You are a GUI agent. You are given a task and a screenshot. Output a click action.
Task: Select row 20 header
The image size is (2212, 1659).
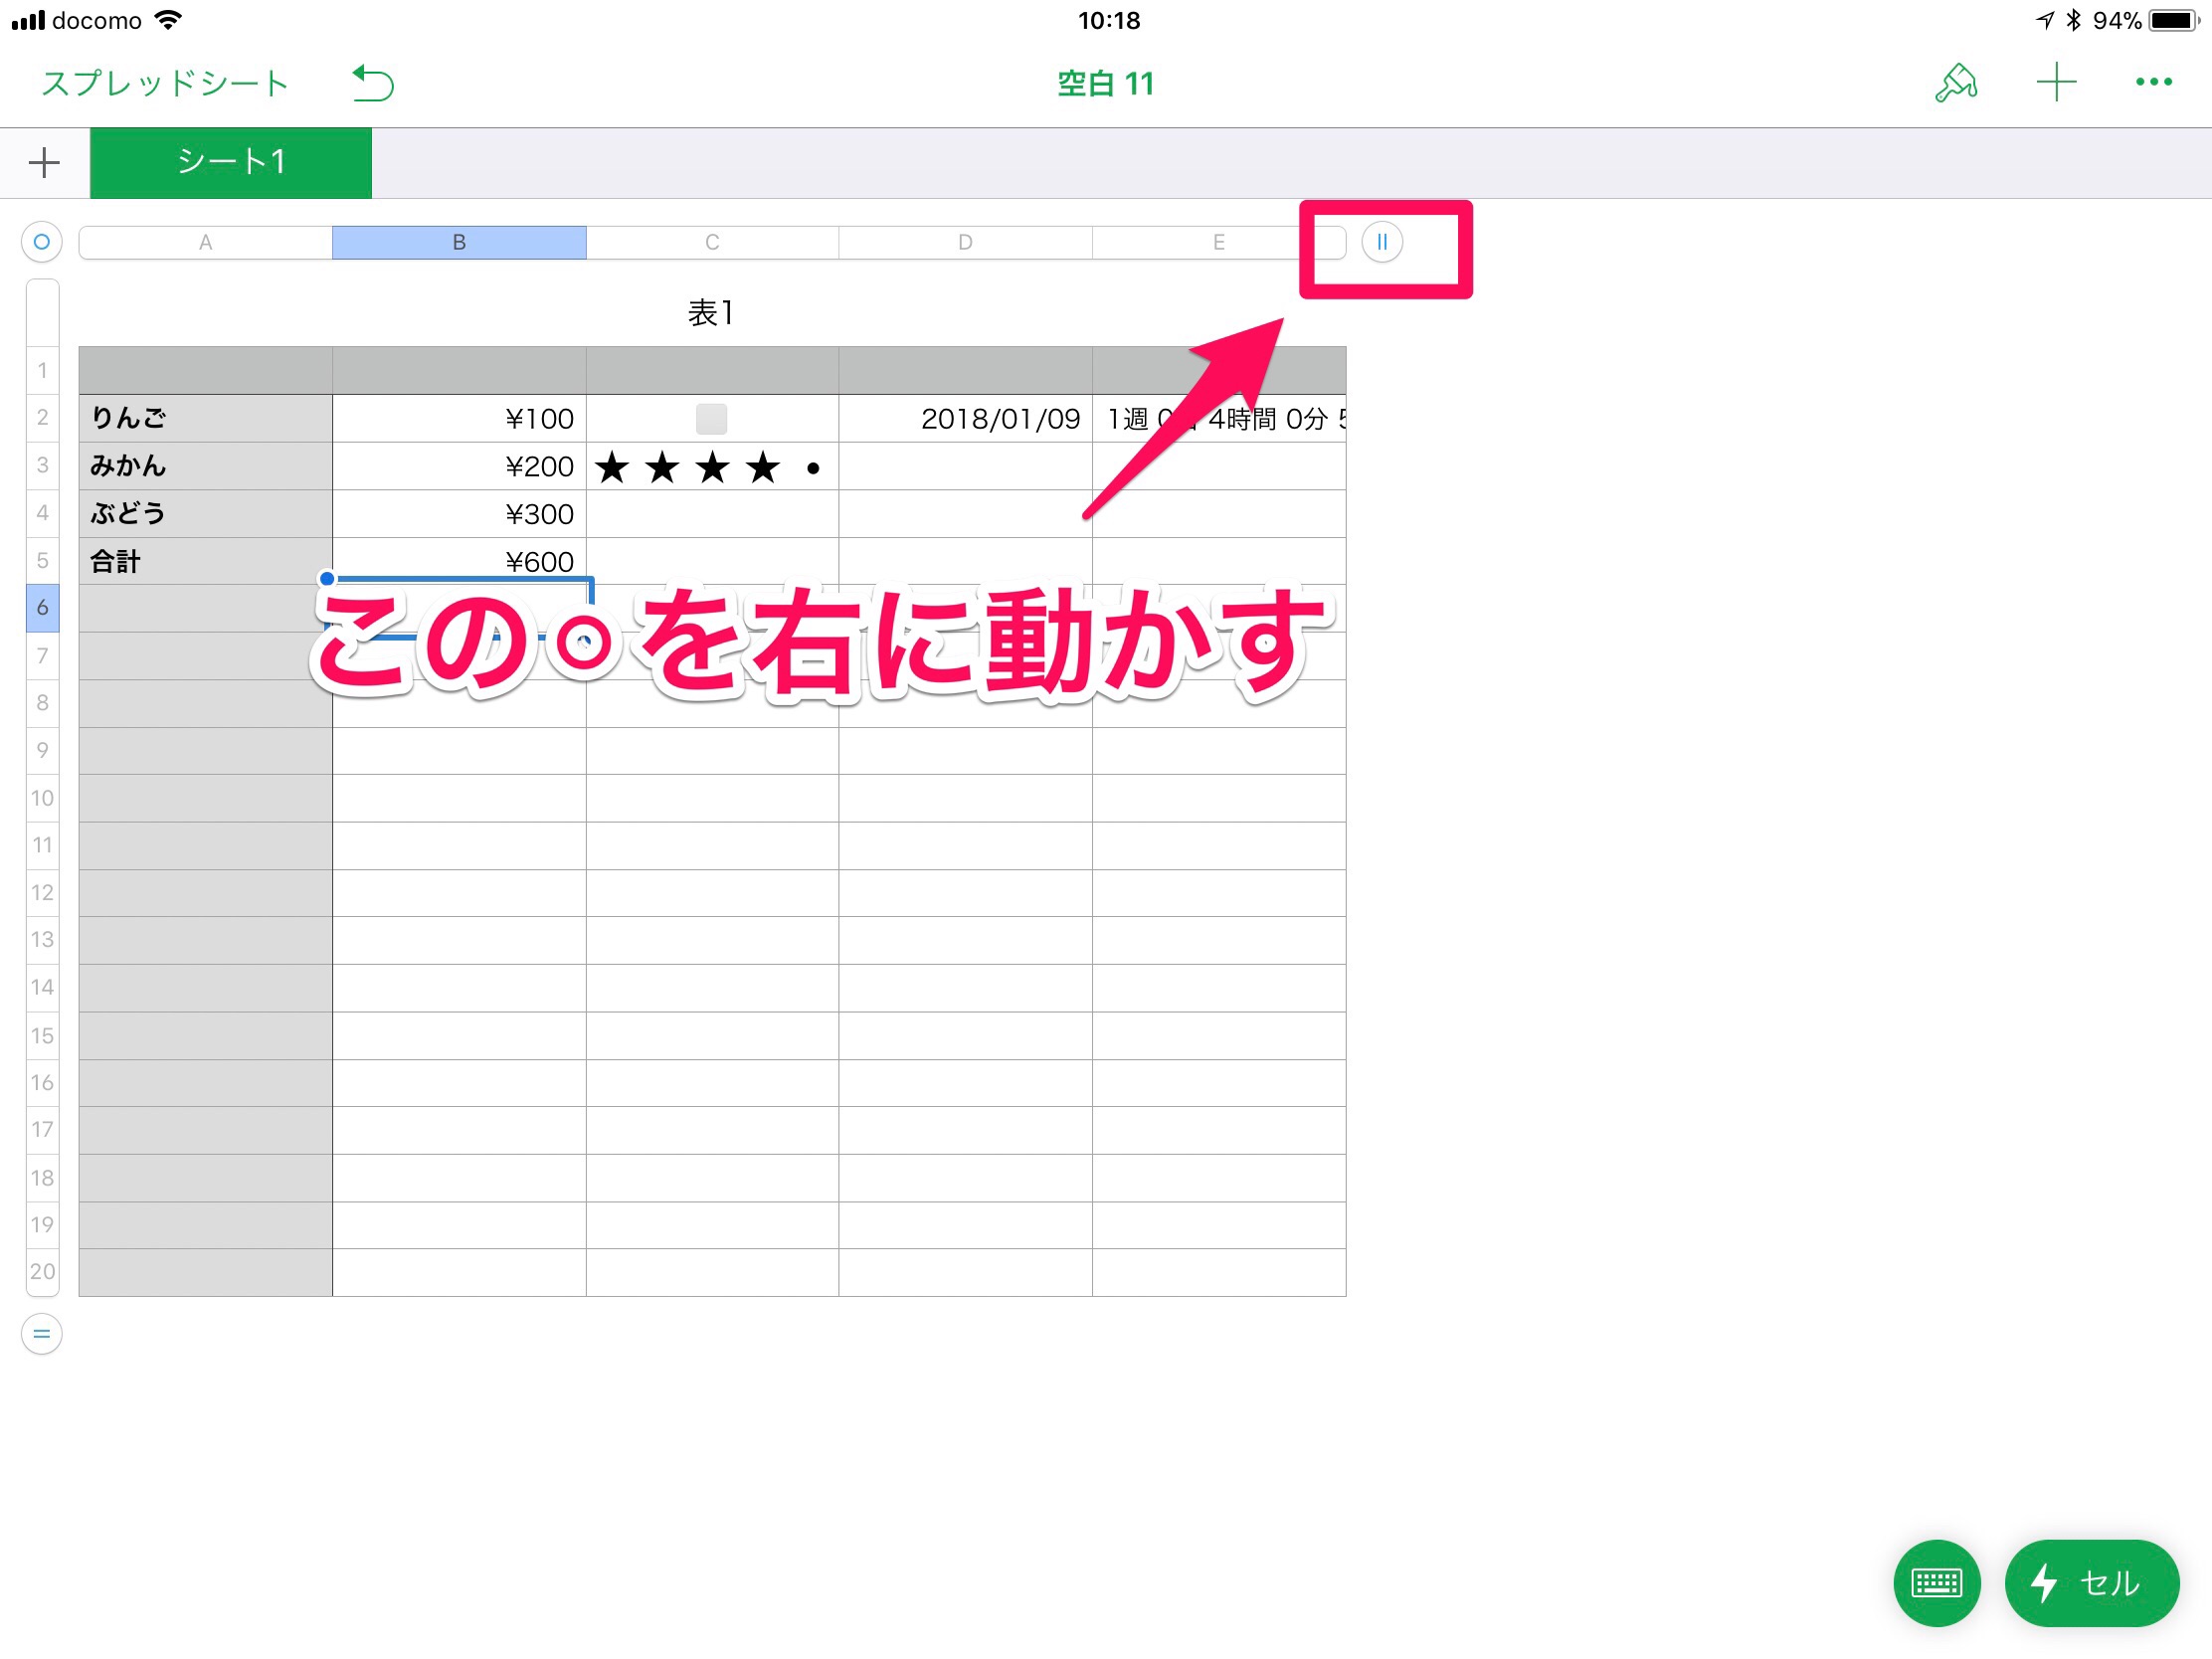click(42, 1272)
